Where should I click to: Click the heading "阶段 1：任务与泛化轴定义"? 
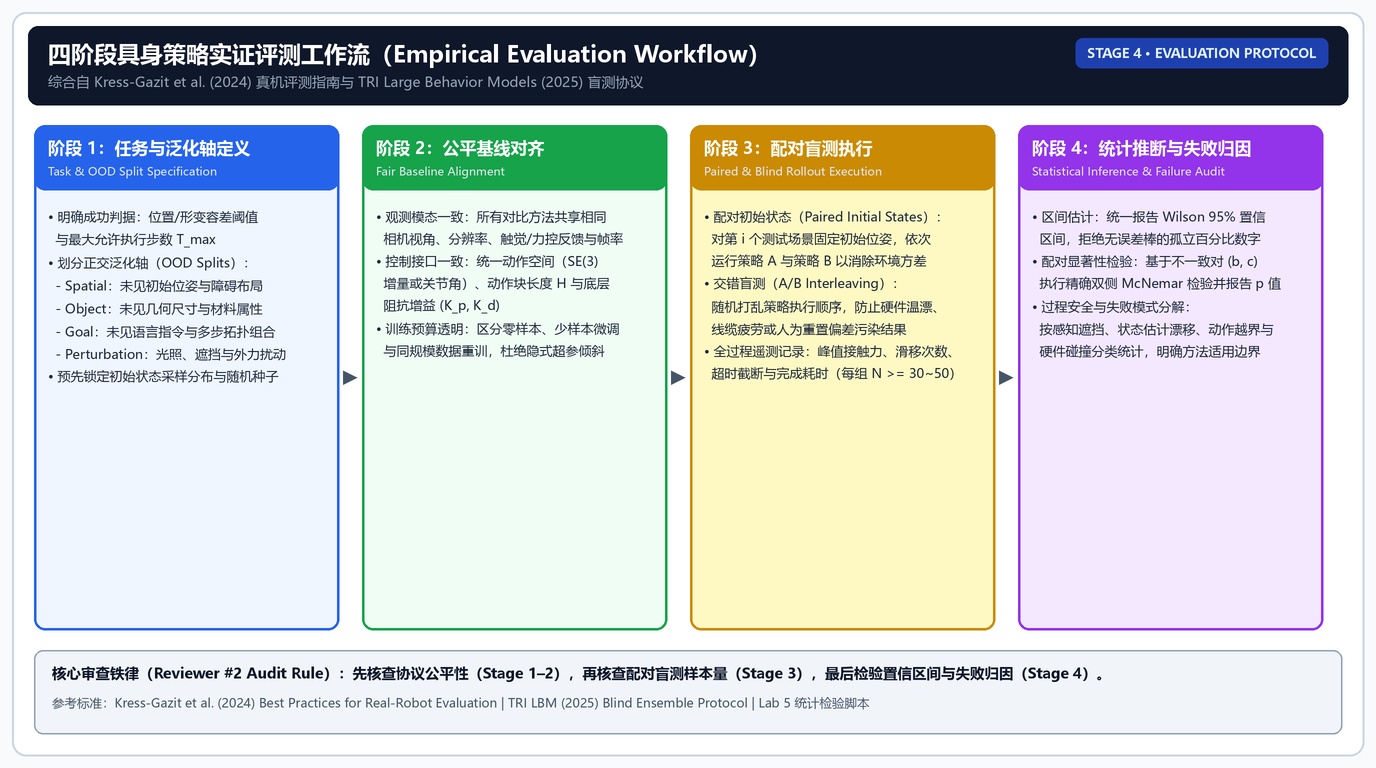pyautogui.click(x=149, y=148)
